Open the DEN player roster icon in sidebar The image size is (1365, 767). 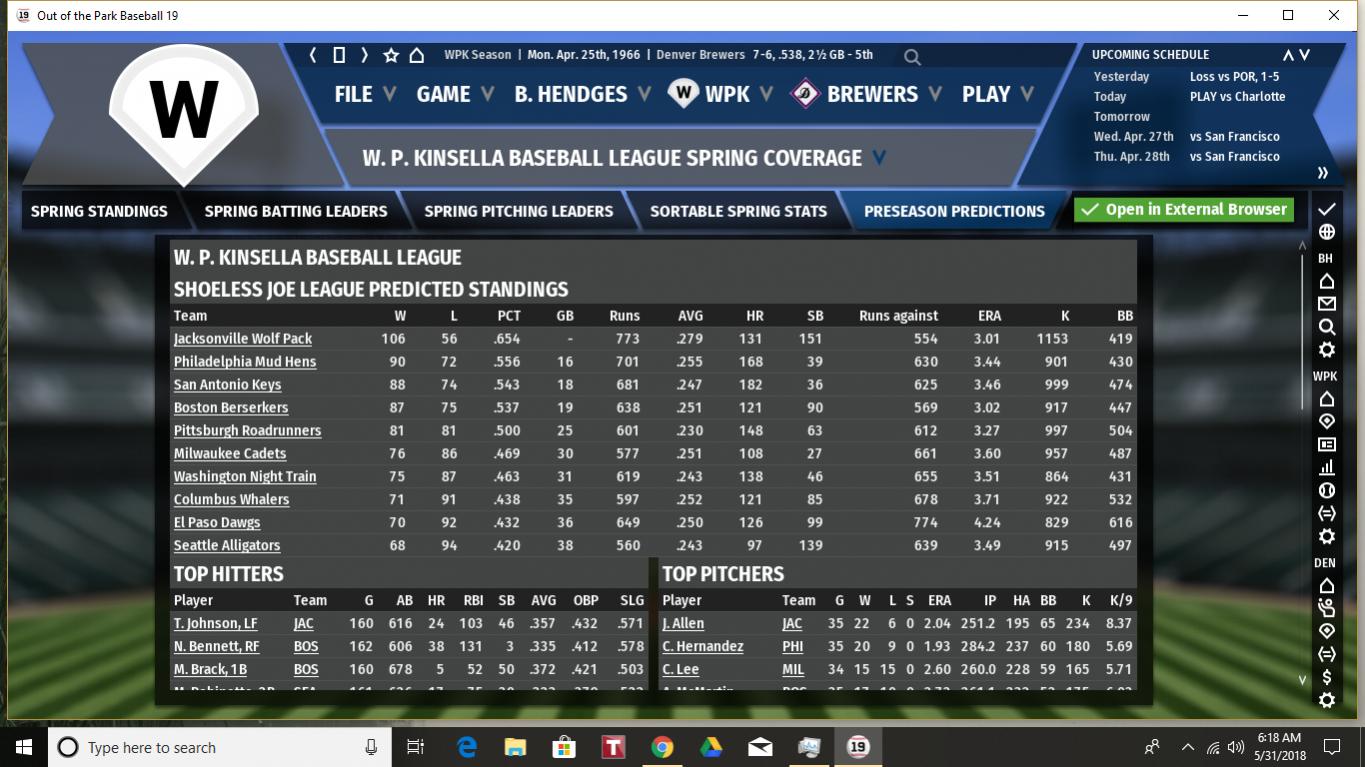[1326, 608]
